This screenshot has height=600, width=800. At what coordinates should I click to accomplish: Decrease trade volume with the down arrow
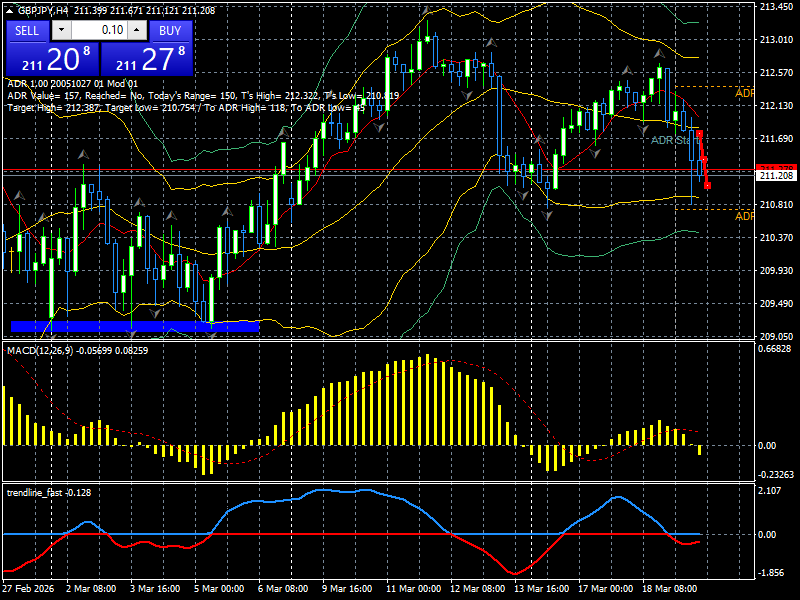coord(61,30)
